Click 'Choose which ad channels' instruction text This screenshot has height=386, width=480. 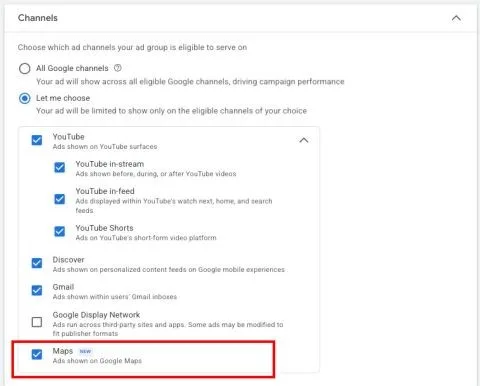pos(132,47)
